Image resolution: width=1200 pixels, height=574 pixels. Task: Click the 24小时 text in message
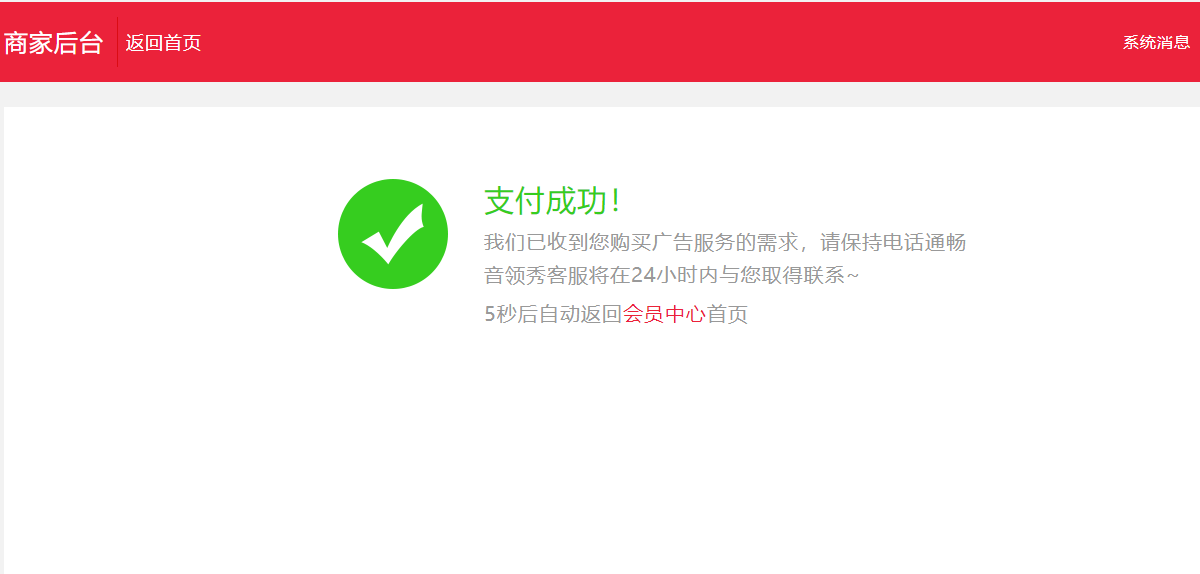[661, 275]
